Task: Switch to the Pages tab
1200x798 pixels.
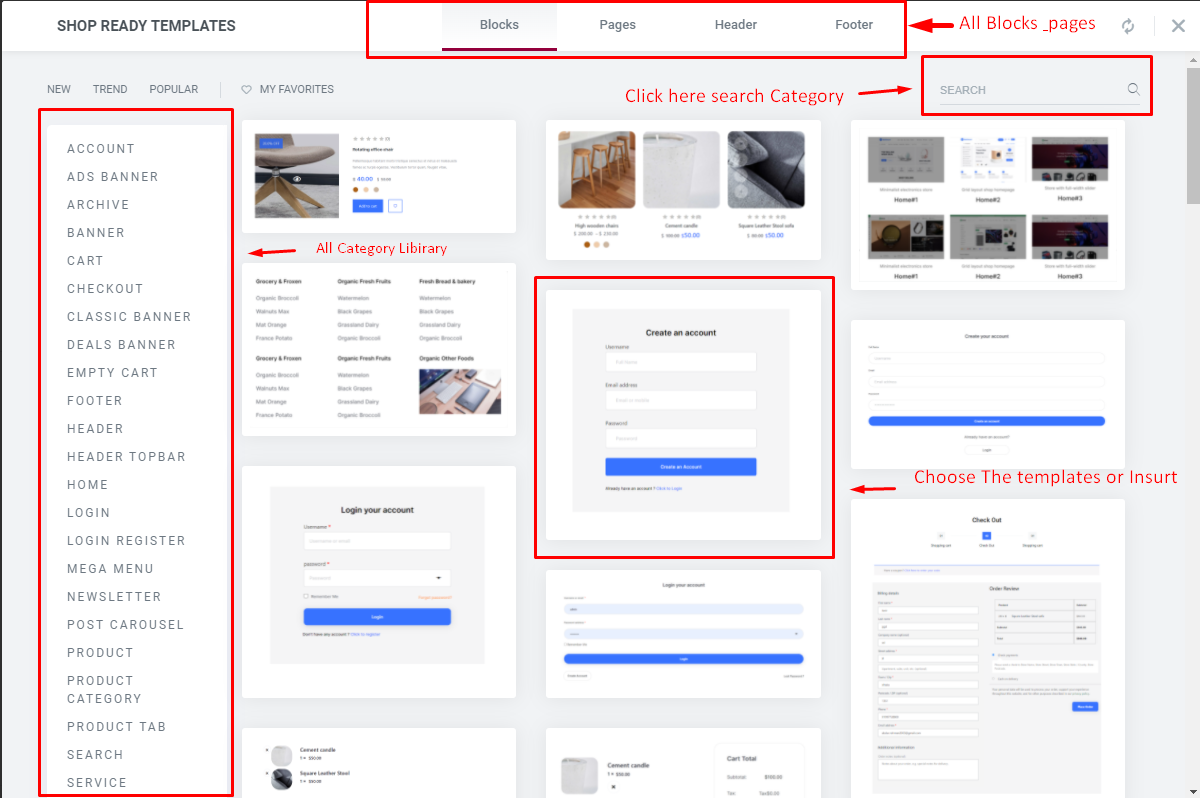Action: pos(617,25)
